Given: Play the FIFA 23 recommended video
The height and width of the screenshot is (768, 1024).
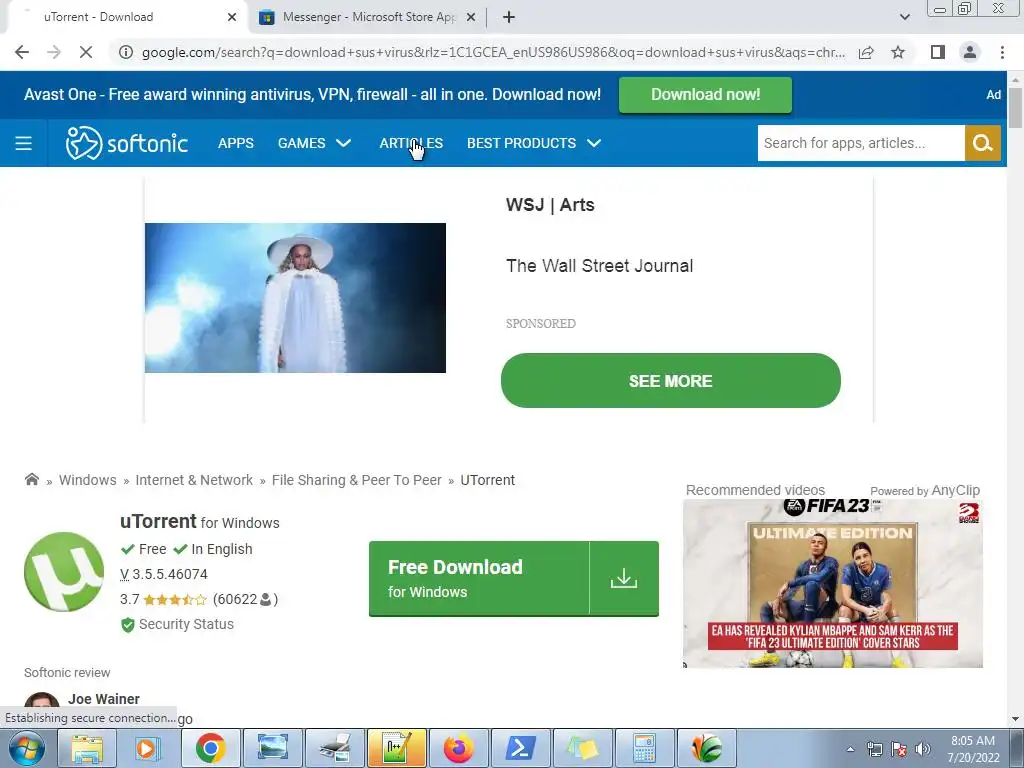Looking at the screenshot, I should pos(833,583).
